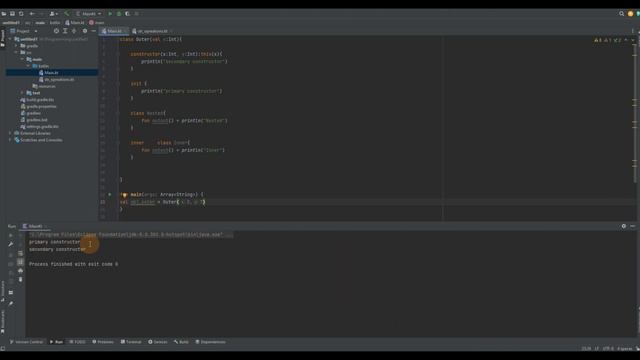Expand Scratches and Consoles node
Image resolution: width=640 pixels, height=360 pixels.
click(x=10, y=140)
